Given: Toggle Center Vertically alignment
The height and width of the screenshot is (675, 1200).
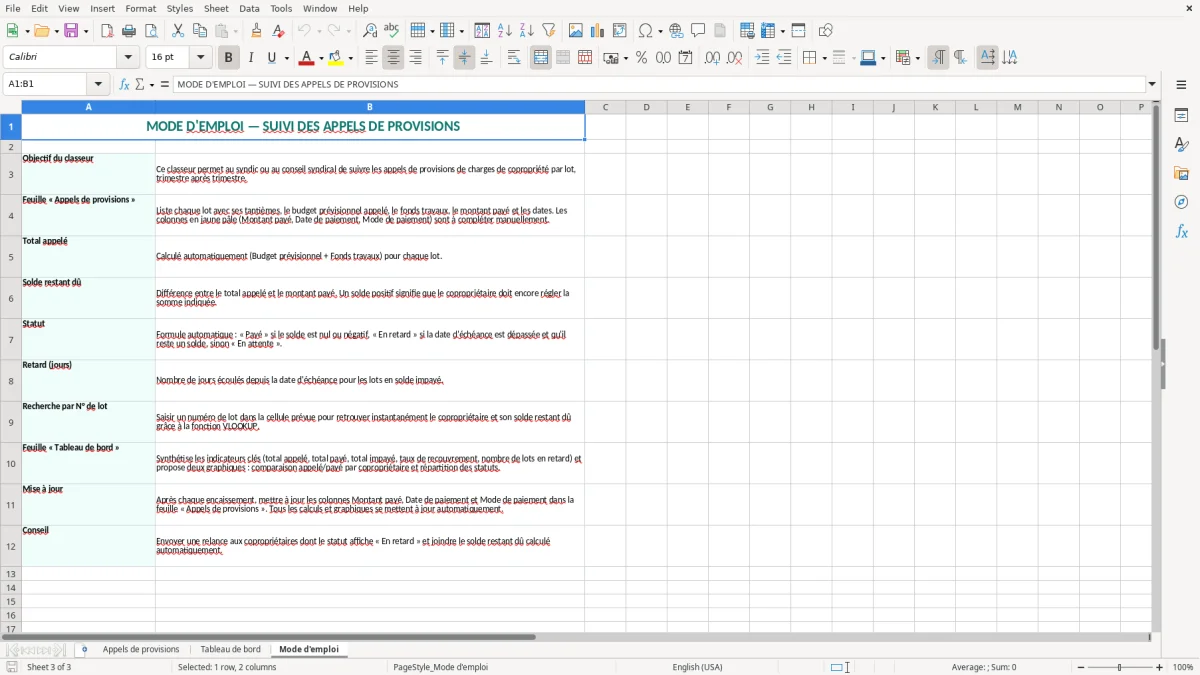Looking at the screenshot, I should [464, 58].
